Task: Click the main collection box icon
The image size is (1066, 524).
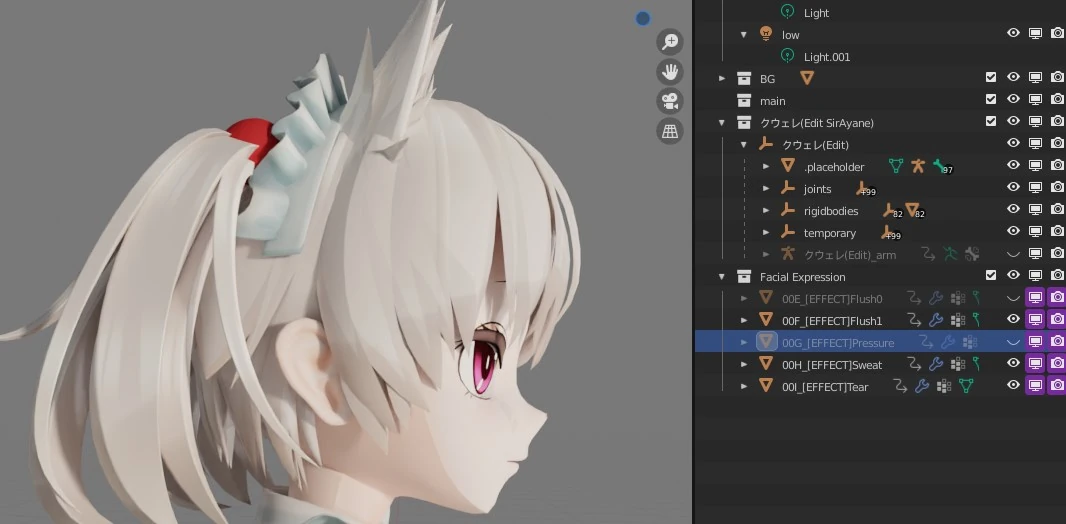Action: tap(744, 101)
